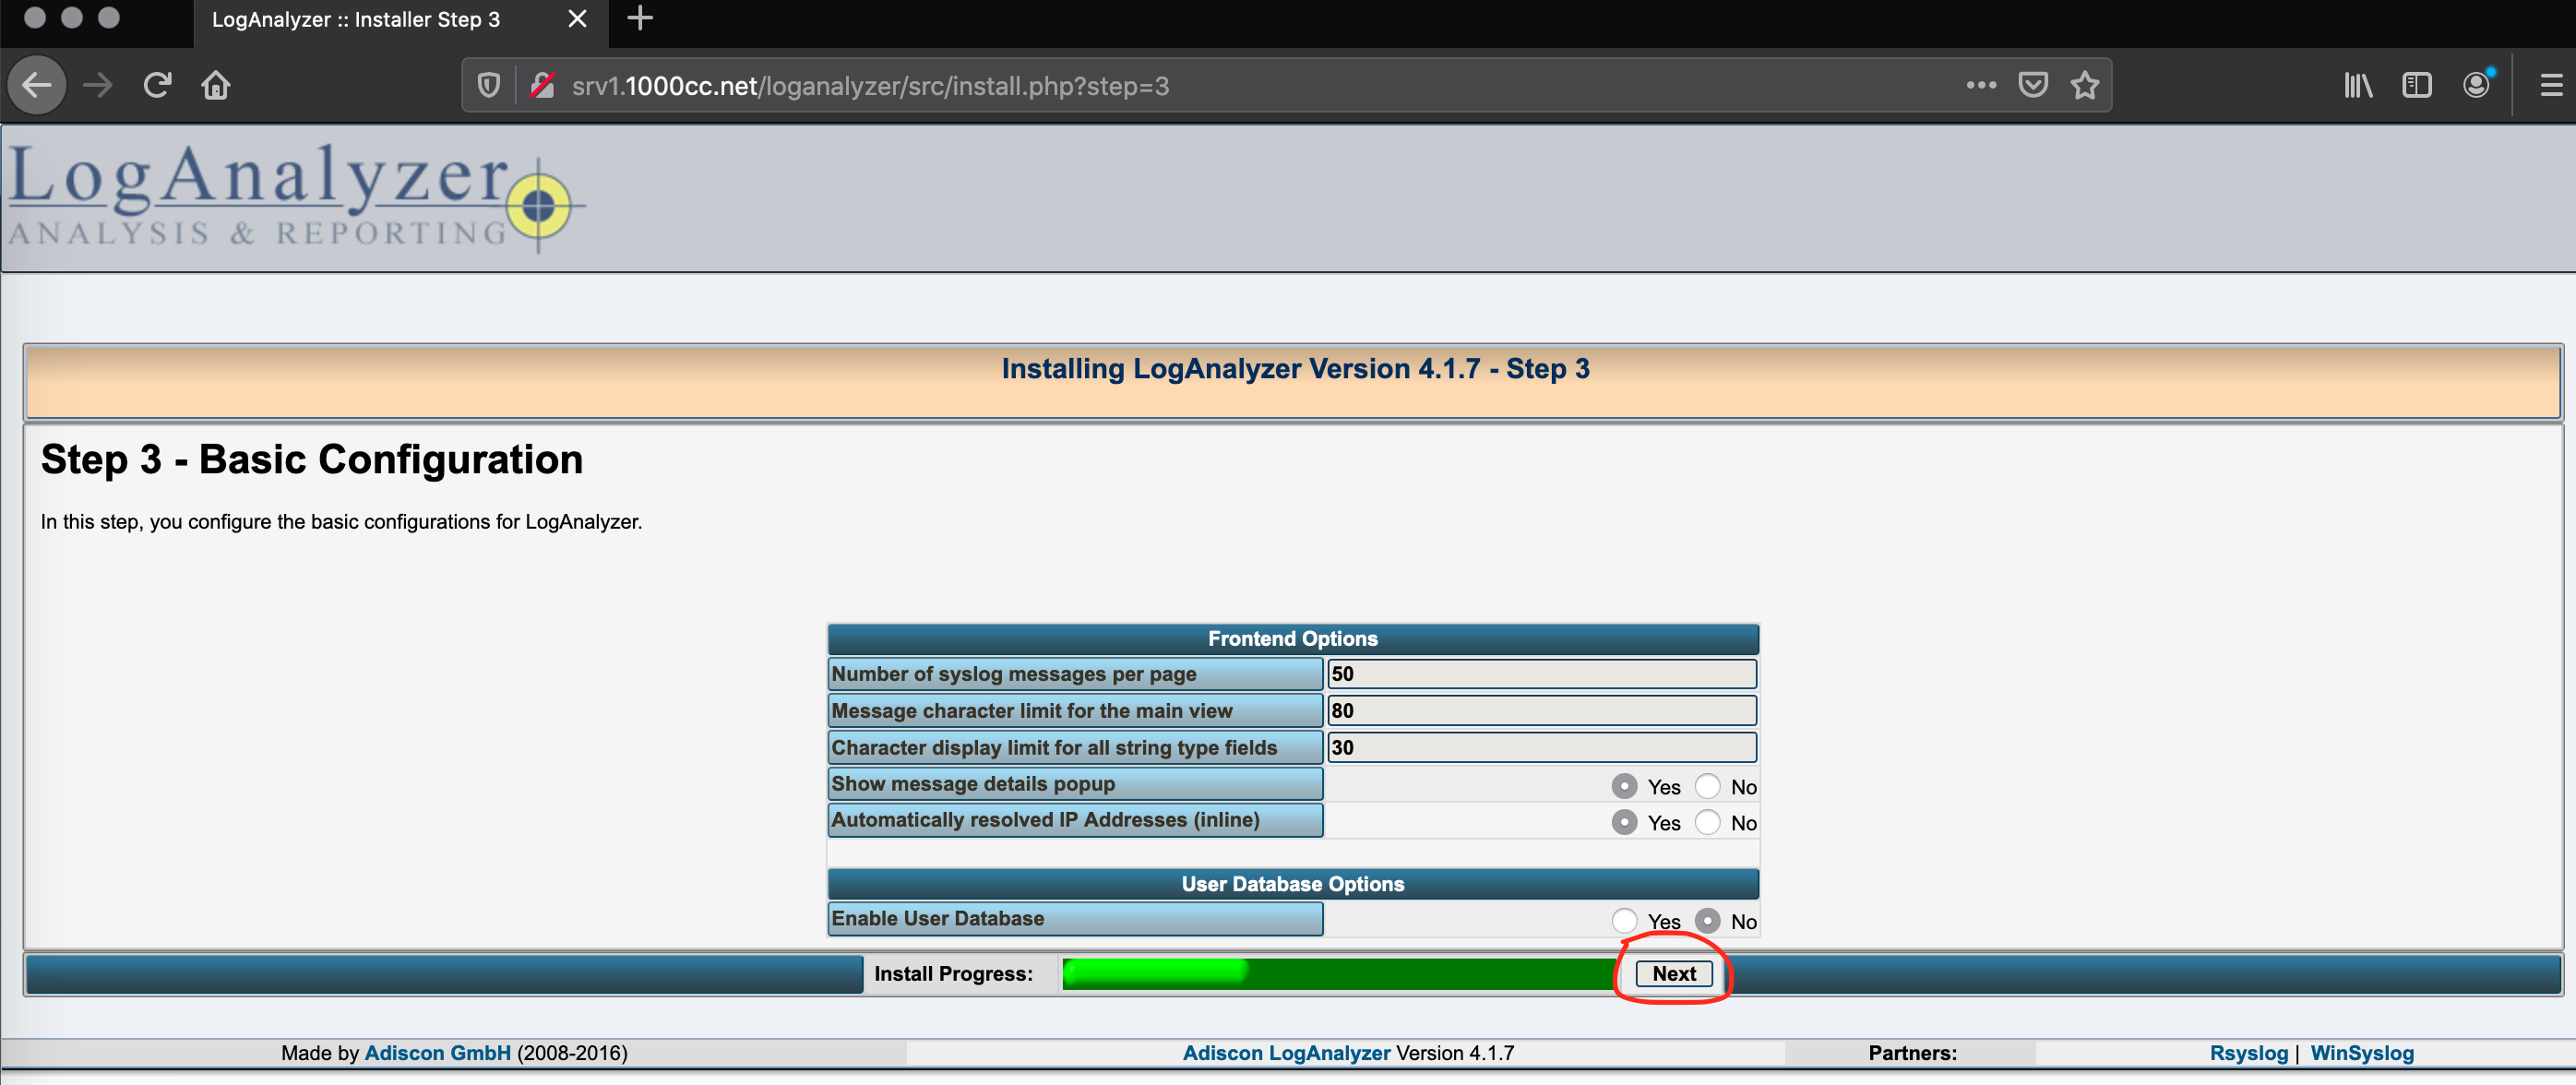Select No for message details popup
Viewport: 2576px width, 1085px height.
point(1707,786)
